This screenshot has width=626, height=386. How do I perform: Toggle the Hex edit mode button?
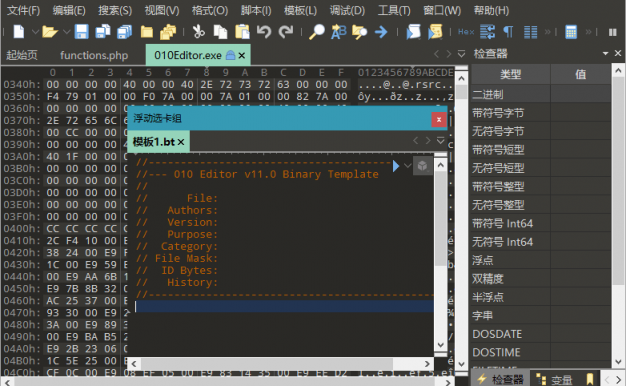(x=466, y=32)
